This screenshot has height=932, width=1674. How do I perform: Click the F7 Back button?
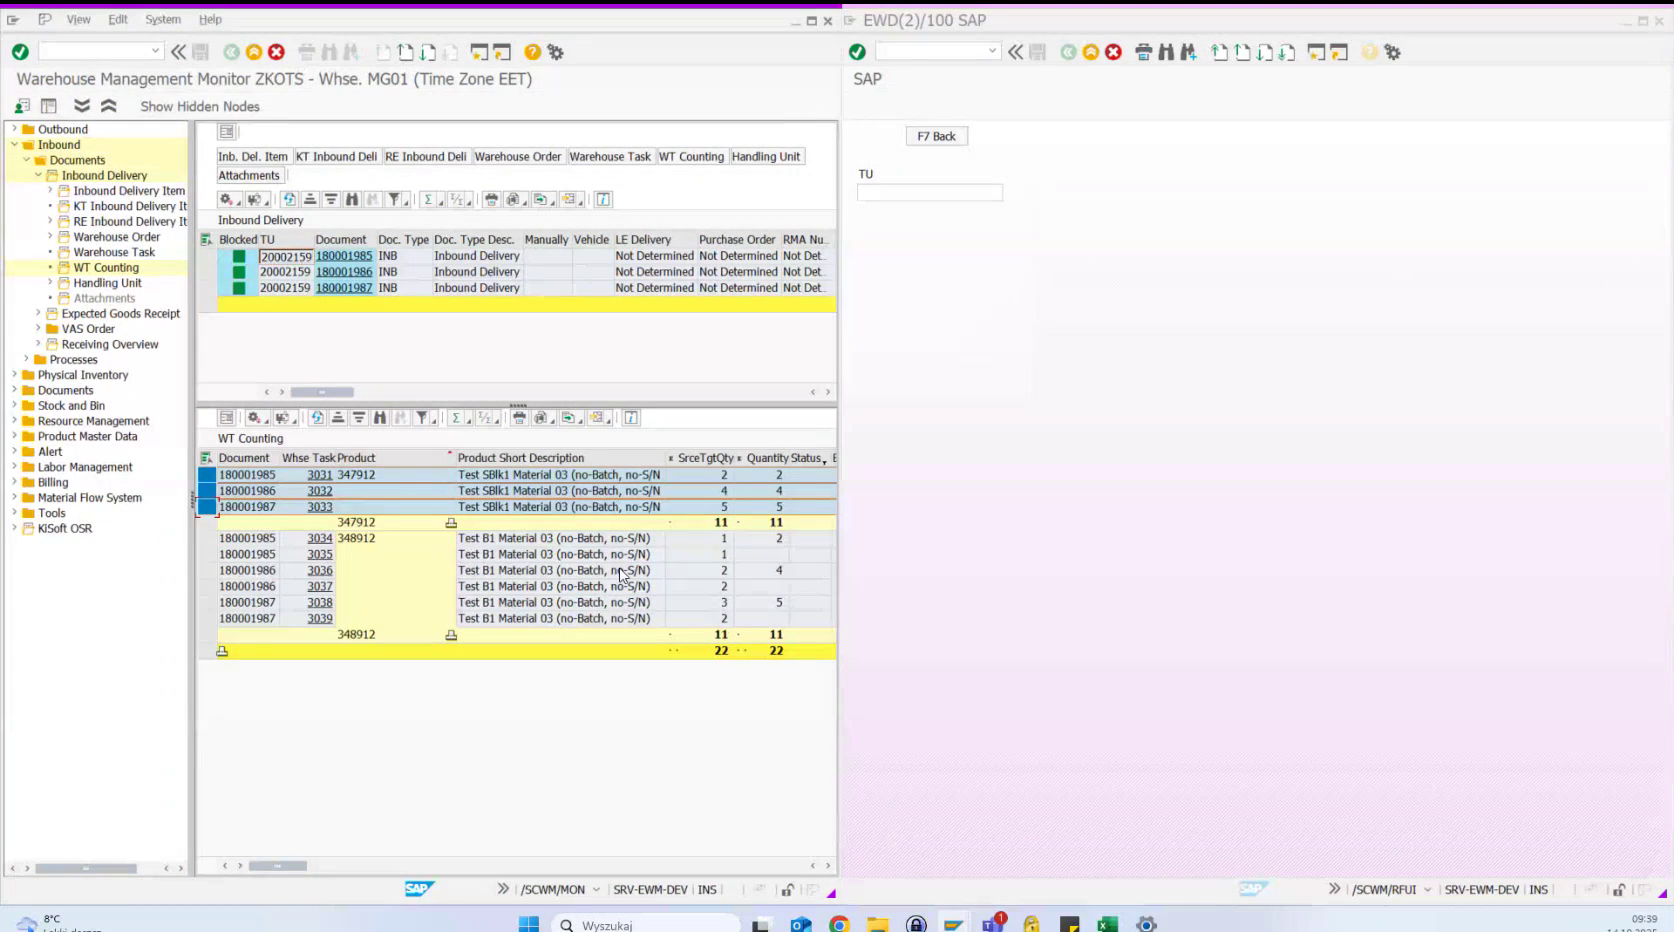[x=936, y=136]
